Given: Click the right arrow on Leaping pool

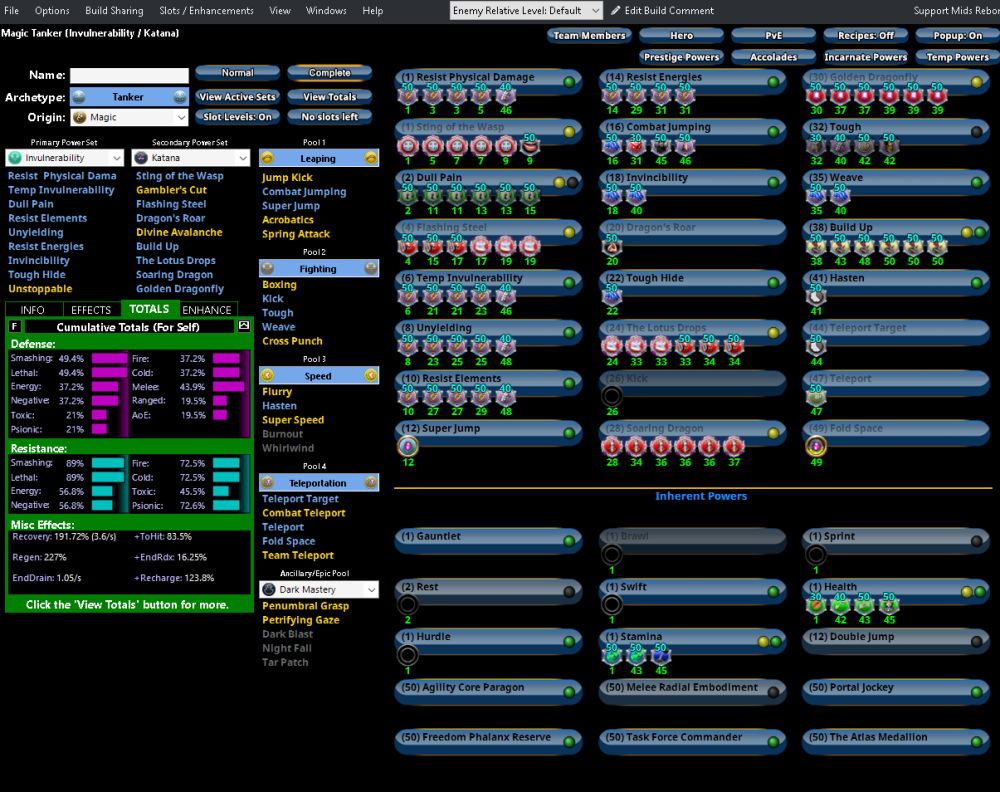Looking at the screenshot, I should click(x=371, y=158).
